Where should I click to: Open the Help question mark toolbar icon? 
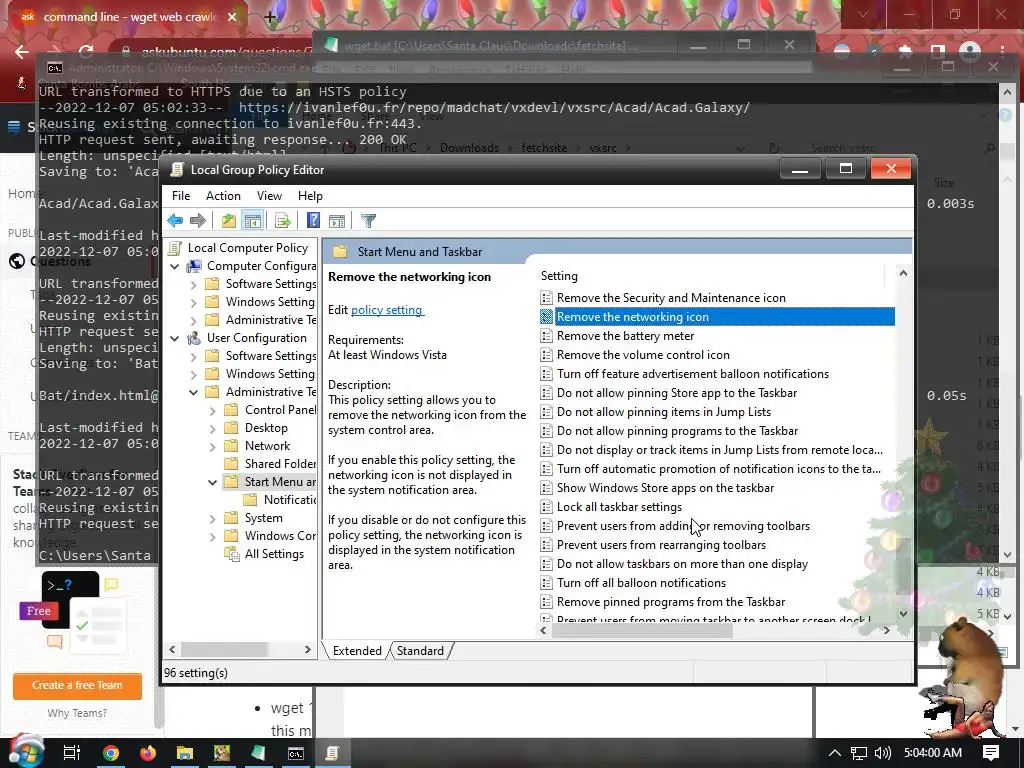(x=313, y=221)
